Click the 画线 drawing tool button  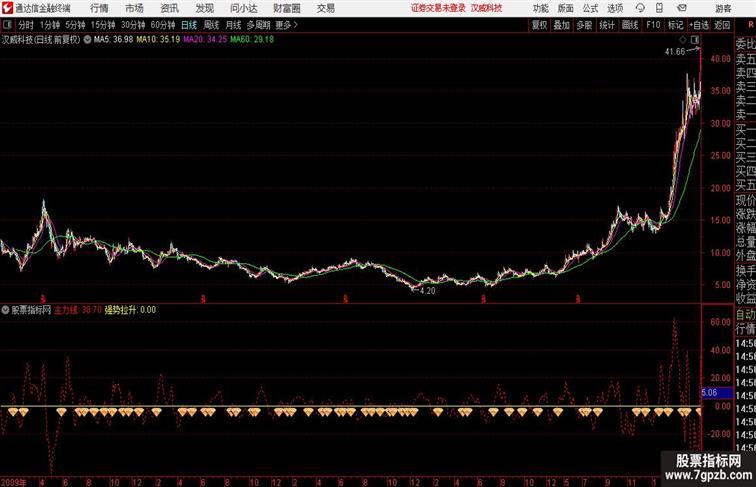coord(630,25)
